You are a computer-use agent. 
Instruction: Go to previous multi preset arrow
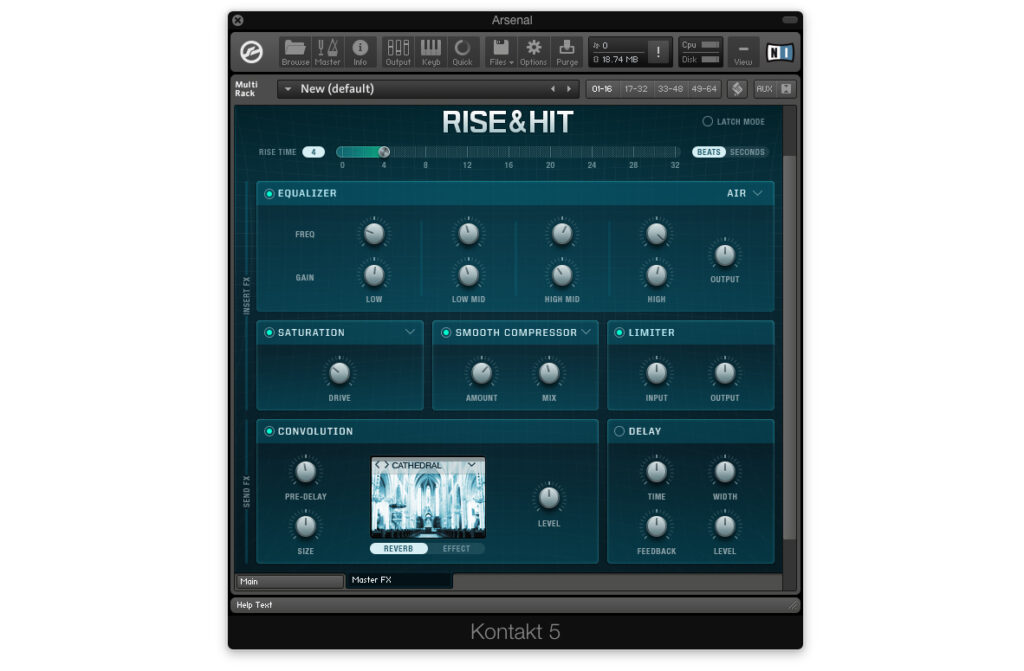coord(552,89)
